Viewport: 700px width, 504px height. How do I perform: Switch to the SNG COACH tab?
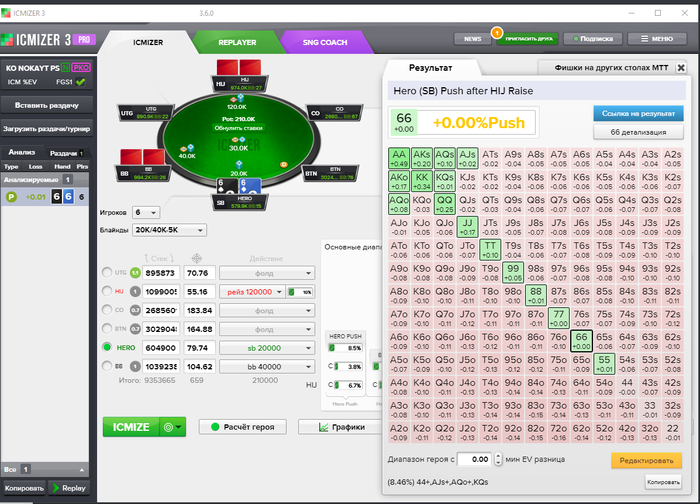[x=325, y=42]
